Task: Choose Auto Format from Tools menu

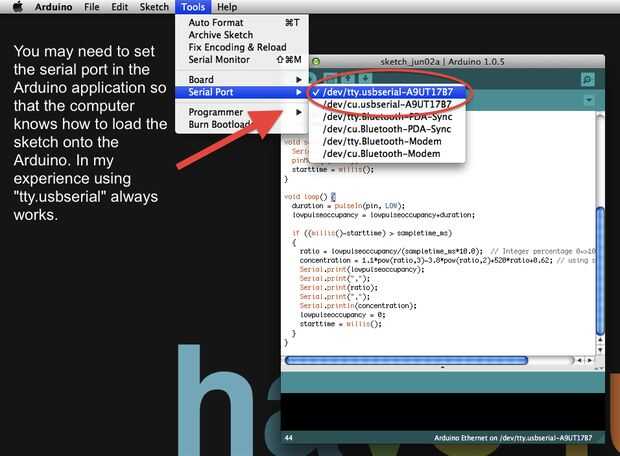Action: click(242, 23)
